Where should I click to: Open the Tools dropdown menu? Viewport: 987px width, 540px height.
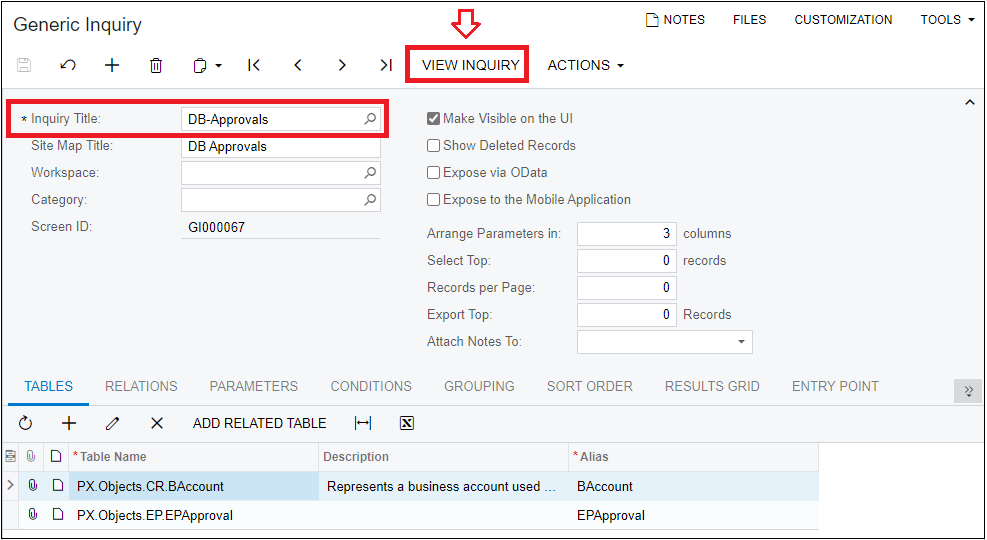[x=946, y=20]
